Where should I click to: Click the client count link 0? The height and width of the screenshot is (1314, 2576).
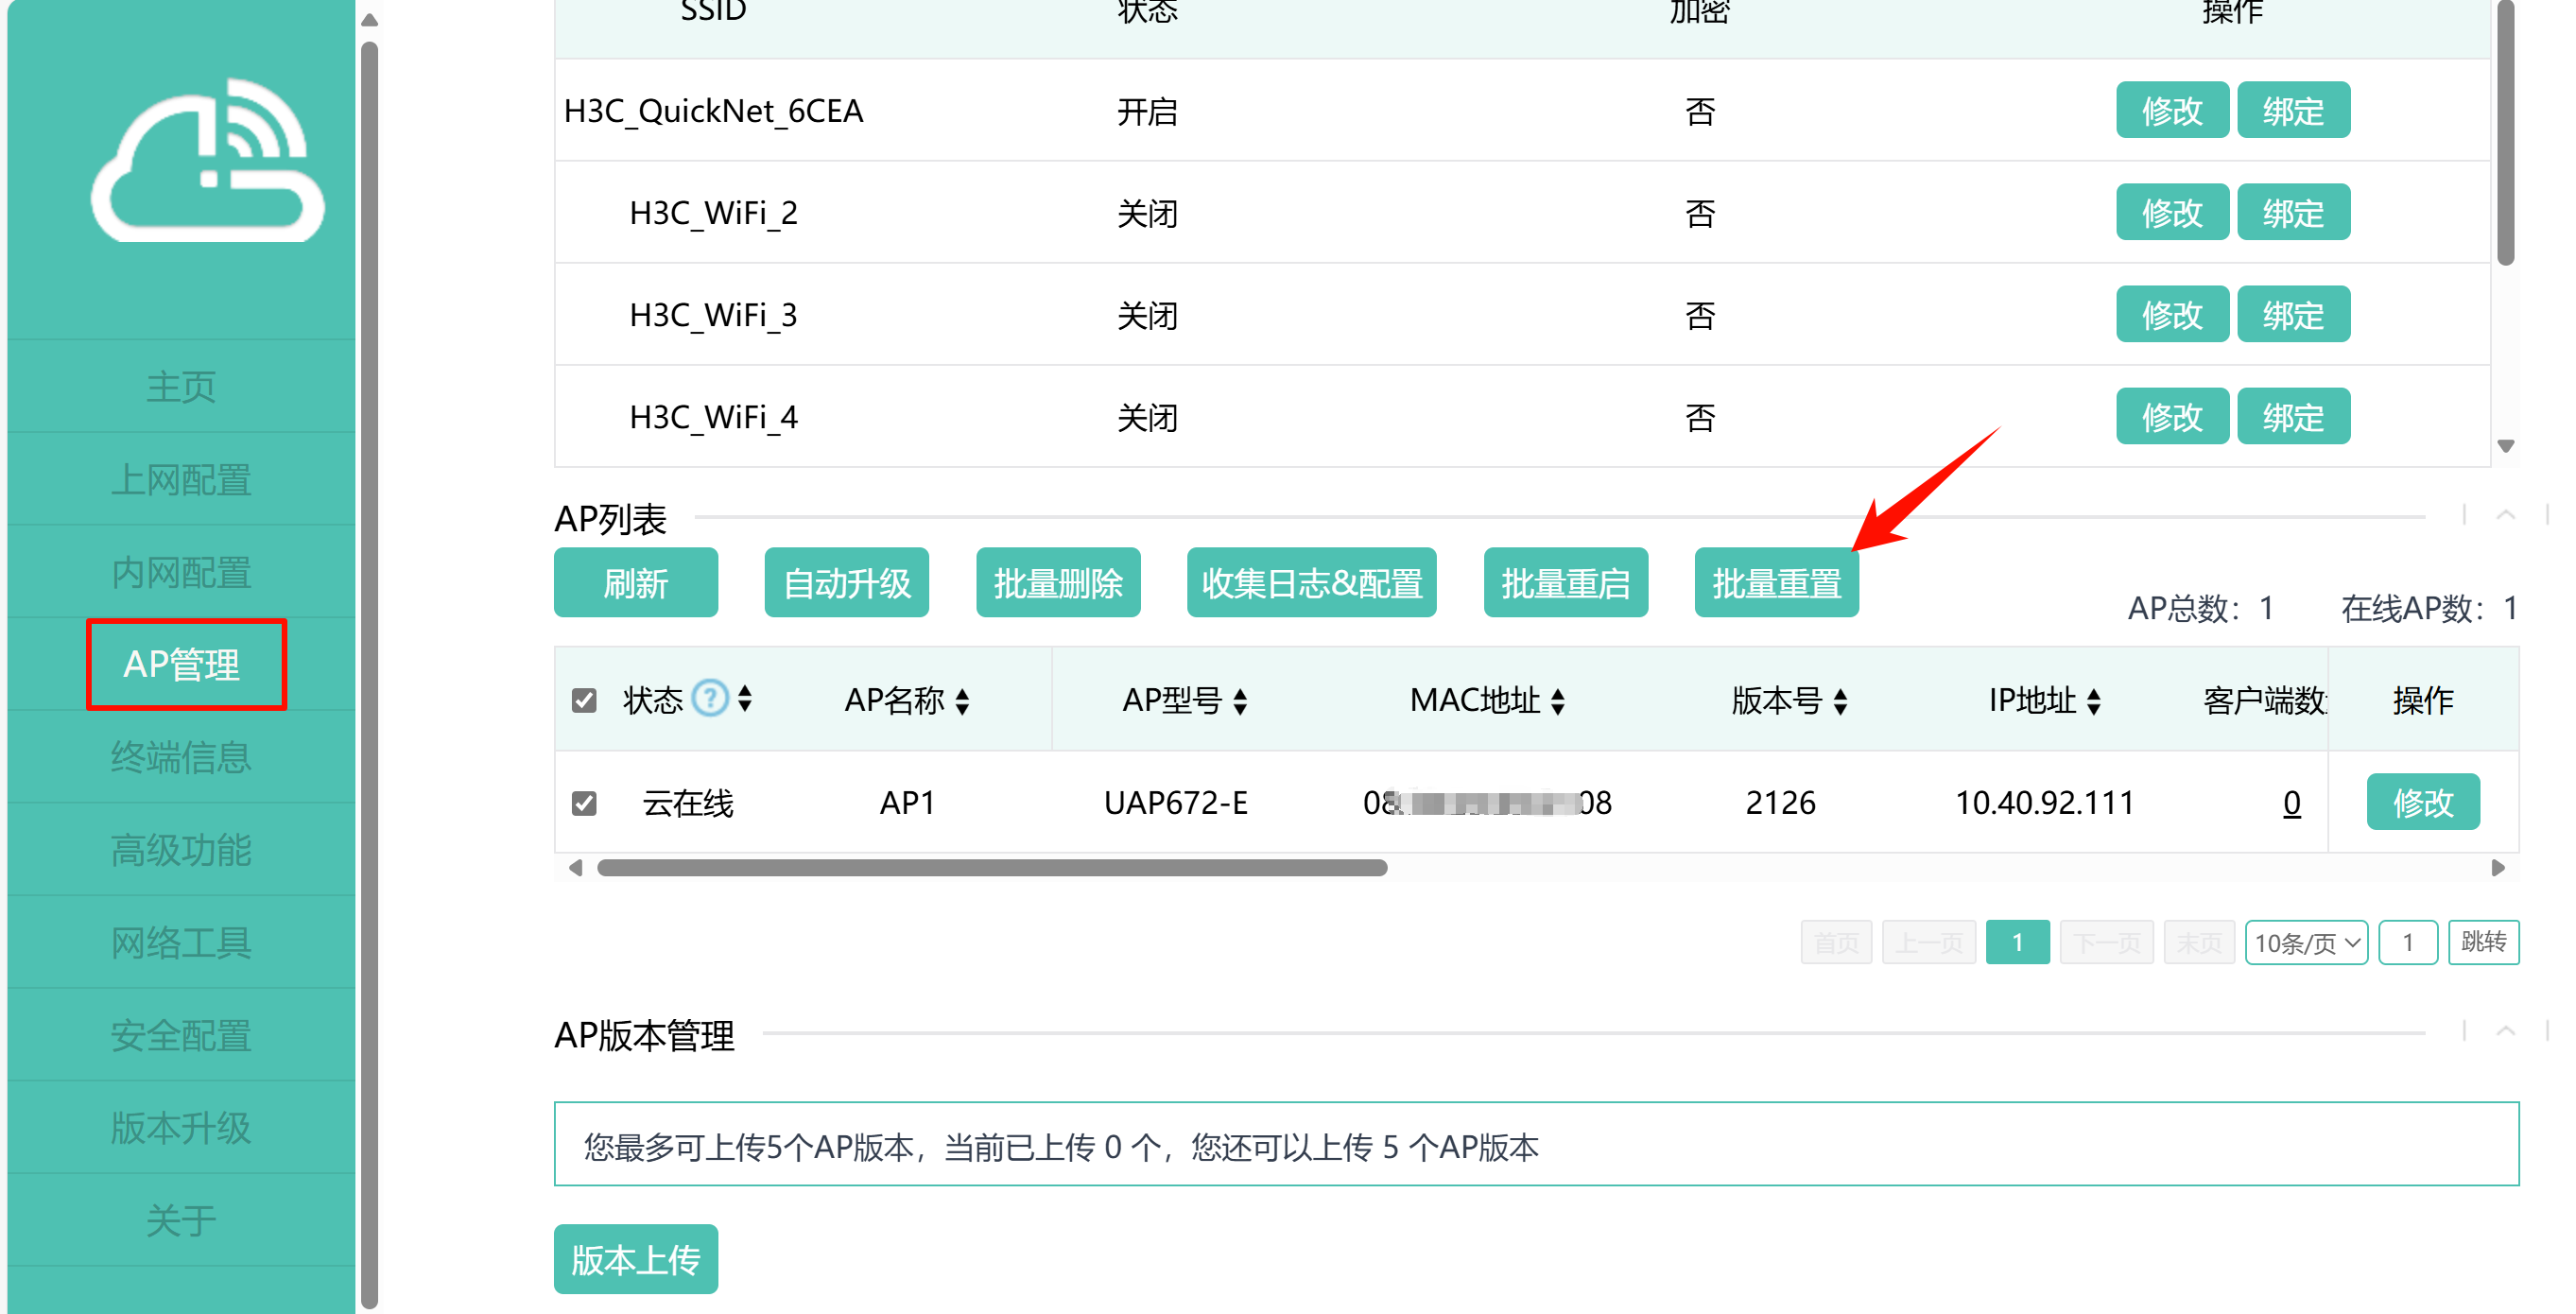coord(2291,803)
